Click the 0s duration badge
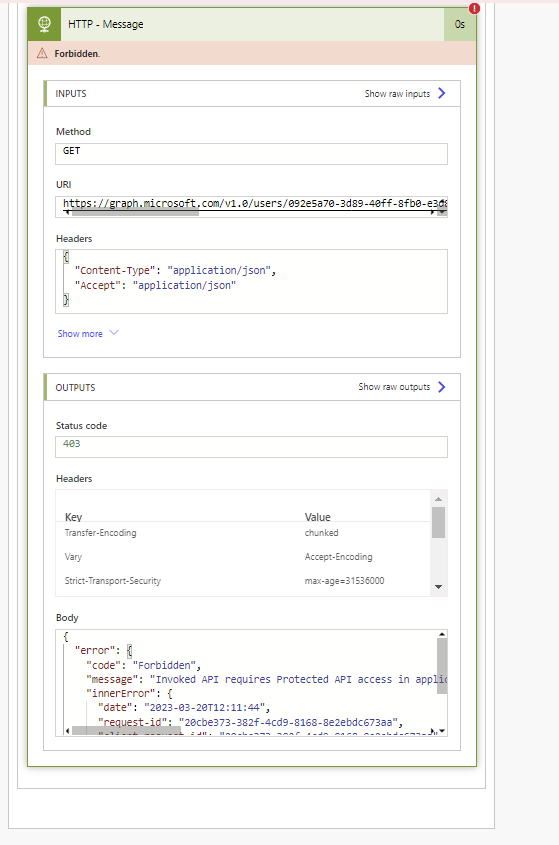The width and height of the screenshot is (559, 845). click(460, 24)
